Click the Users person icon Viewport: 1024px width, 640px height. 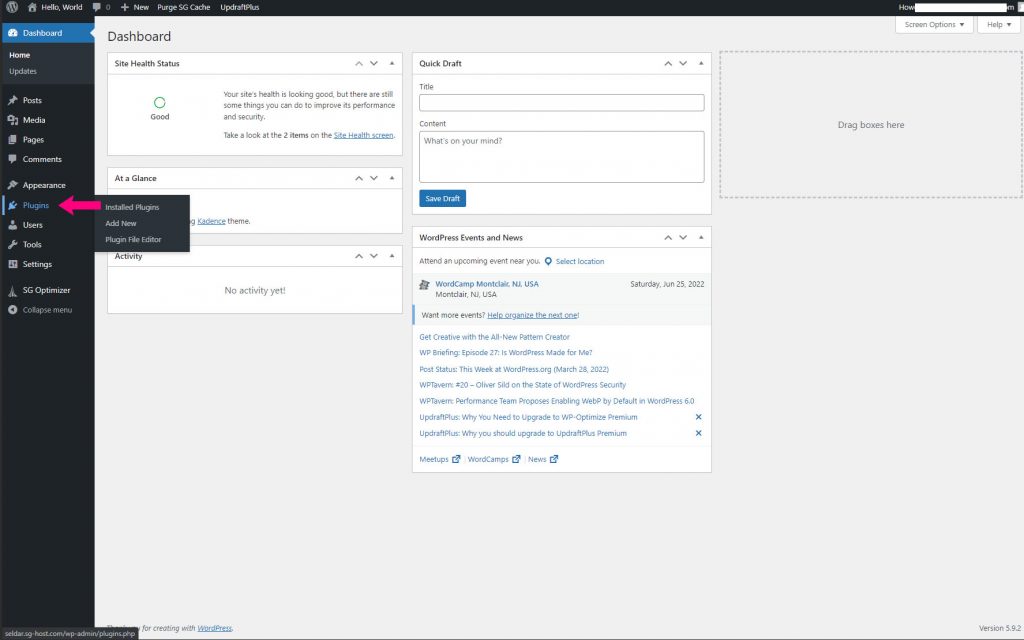click(x=12, y=225)
